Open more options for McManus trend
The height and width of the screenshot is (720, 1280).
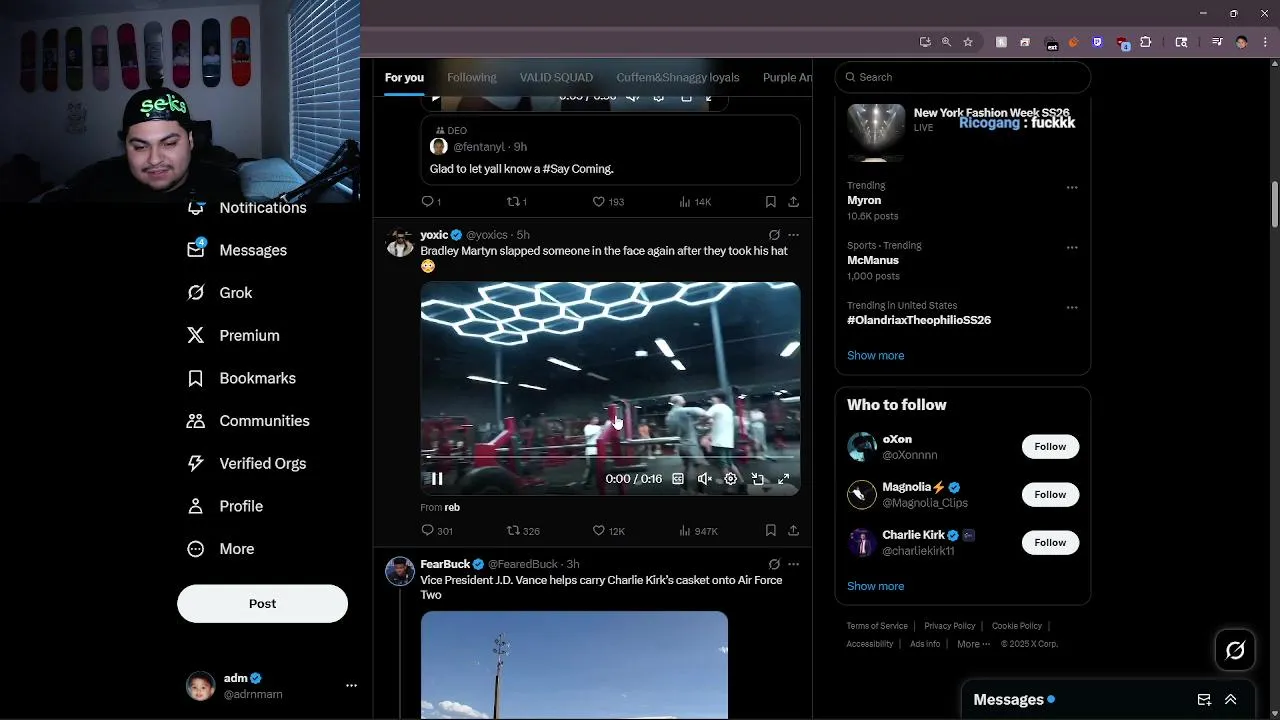click(1072, 247)
